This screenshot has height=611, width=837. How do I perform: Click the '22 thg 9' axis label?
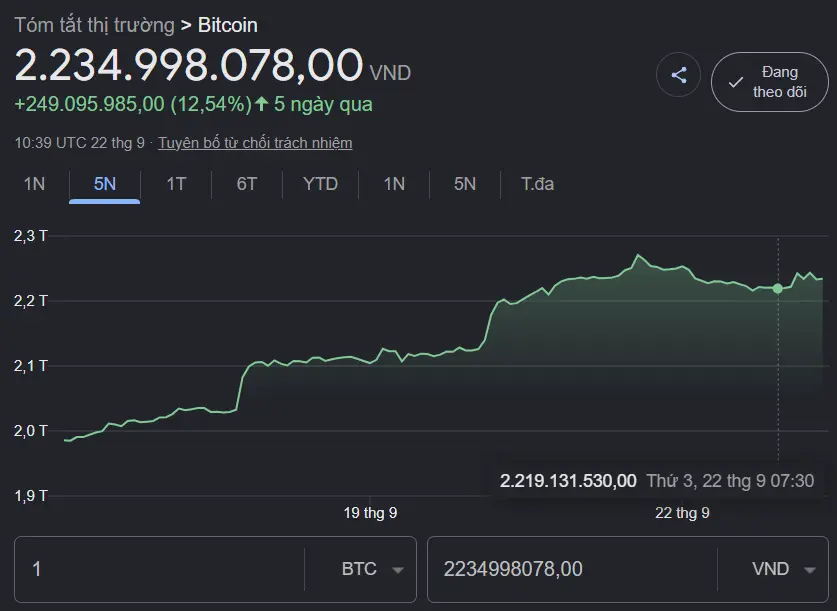tap(682, 513)
